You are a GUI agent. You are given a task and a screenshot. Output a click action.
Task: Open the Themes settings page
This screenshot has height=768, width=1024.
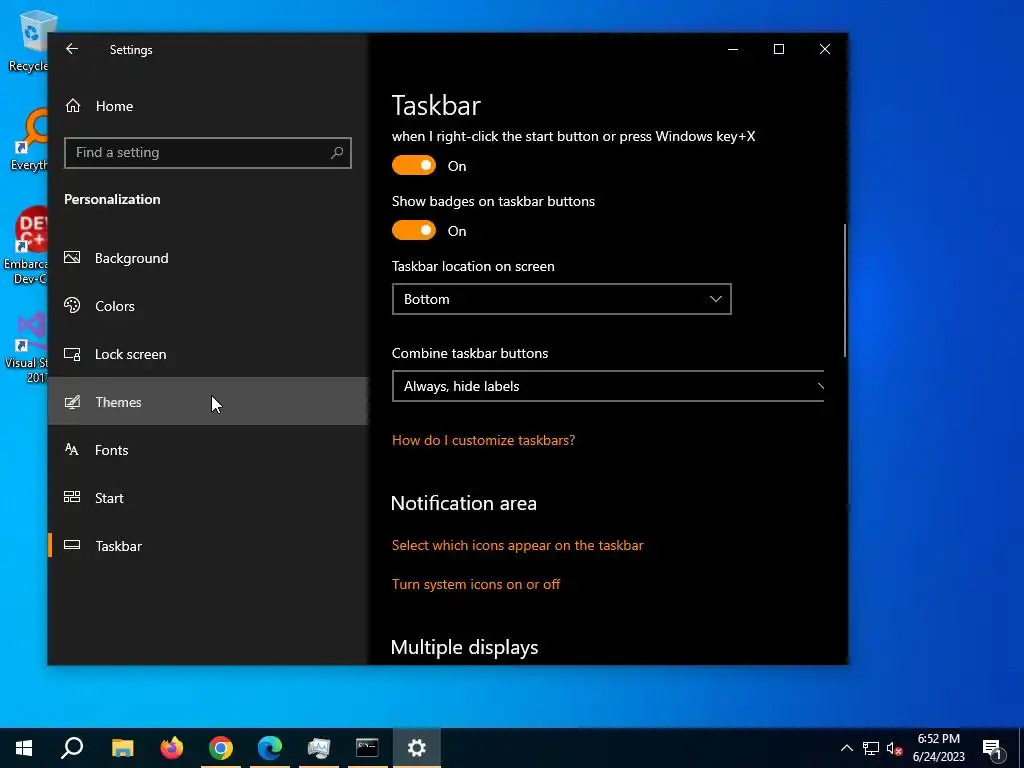coord(209,402)
